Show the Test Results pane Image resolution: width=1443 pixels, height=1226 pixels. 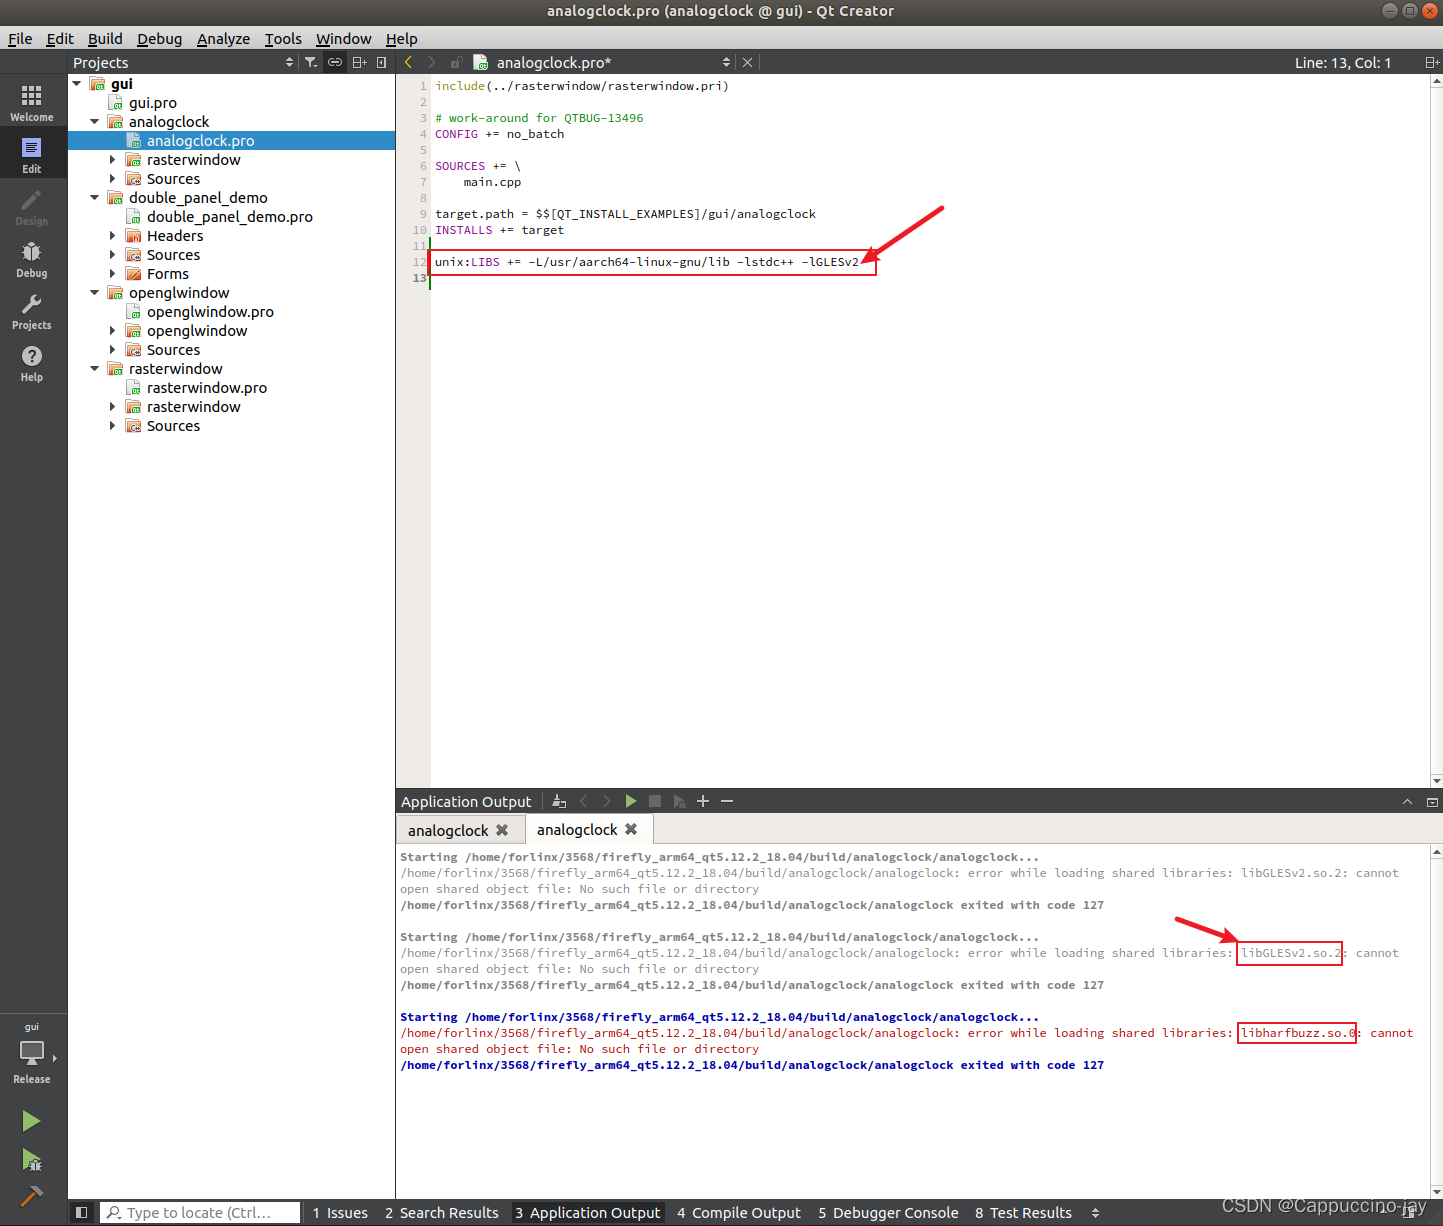coord(1023,1212)
